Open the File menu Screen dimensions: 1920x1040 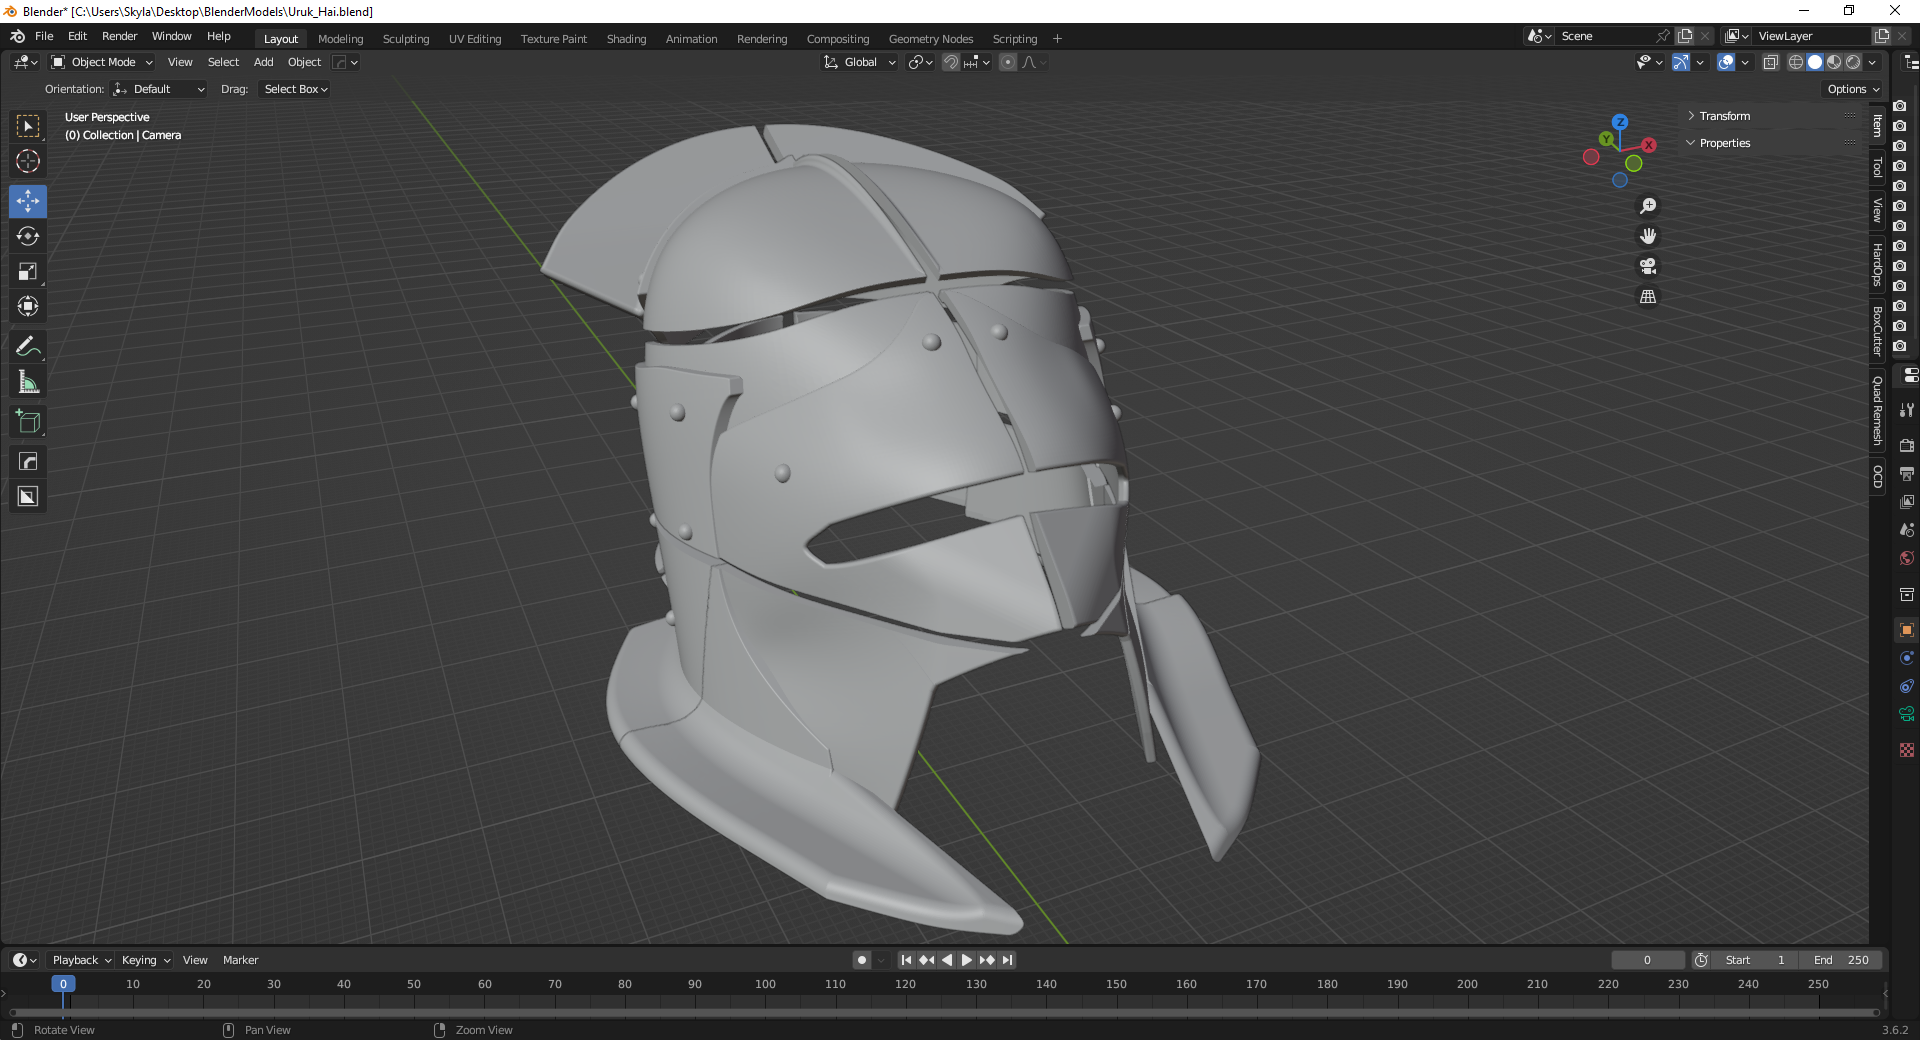coord(44,36)
